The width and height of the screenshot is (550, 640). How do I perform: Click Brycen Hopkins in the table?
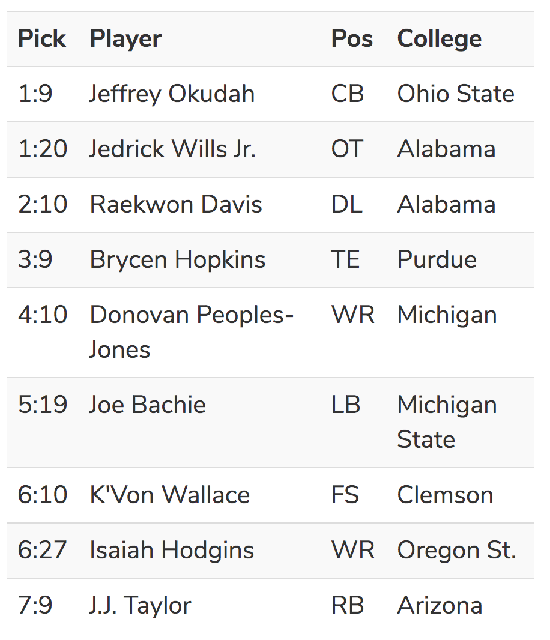[x=177, y=260]
